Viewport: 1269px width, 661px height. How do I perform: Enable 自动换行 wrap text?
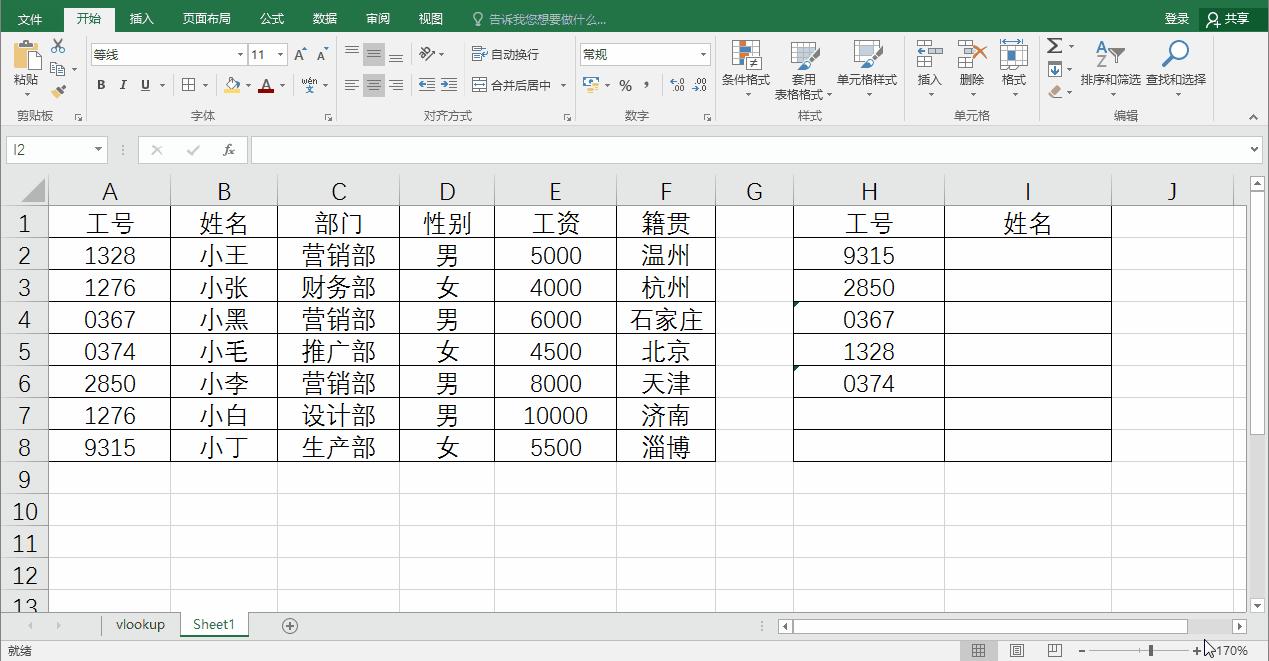click(508, 53)
